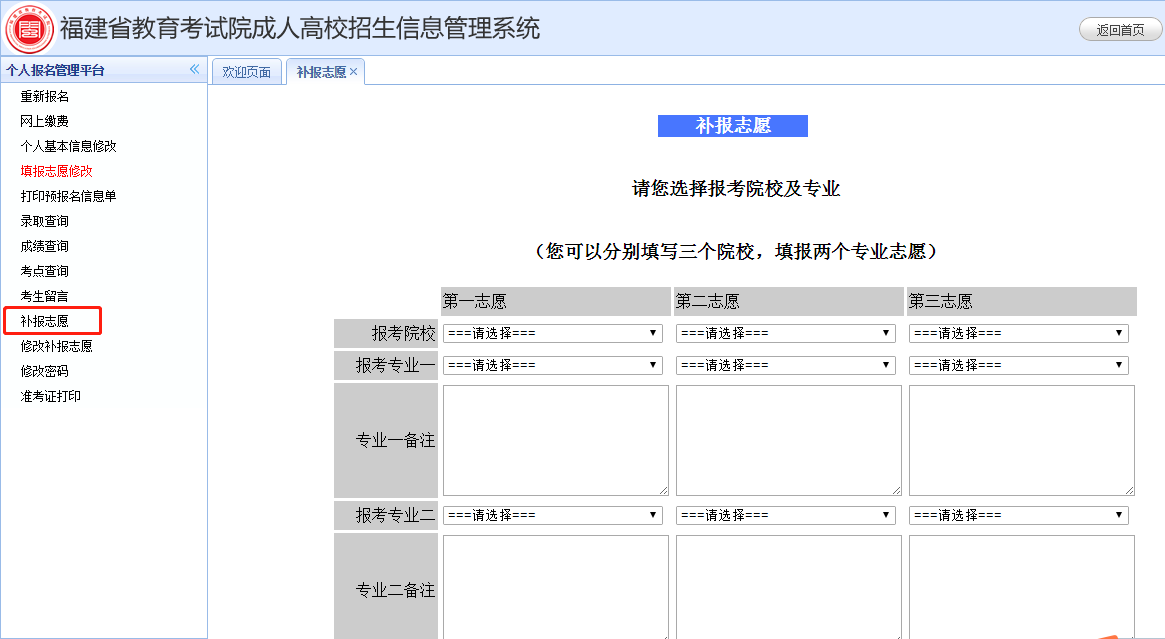1165x639 pixels.
Task: Click the red system logo emblem
Action: 30,28
